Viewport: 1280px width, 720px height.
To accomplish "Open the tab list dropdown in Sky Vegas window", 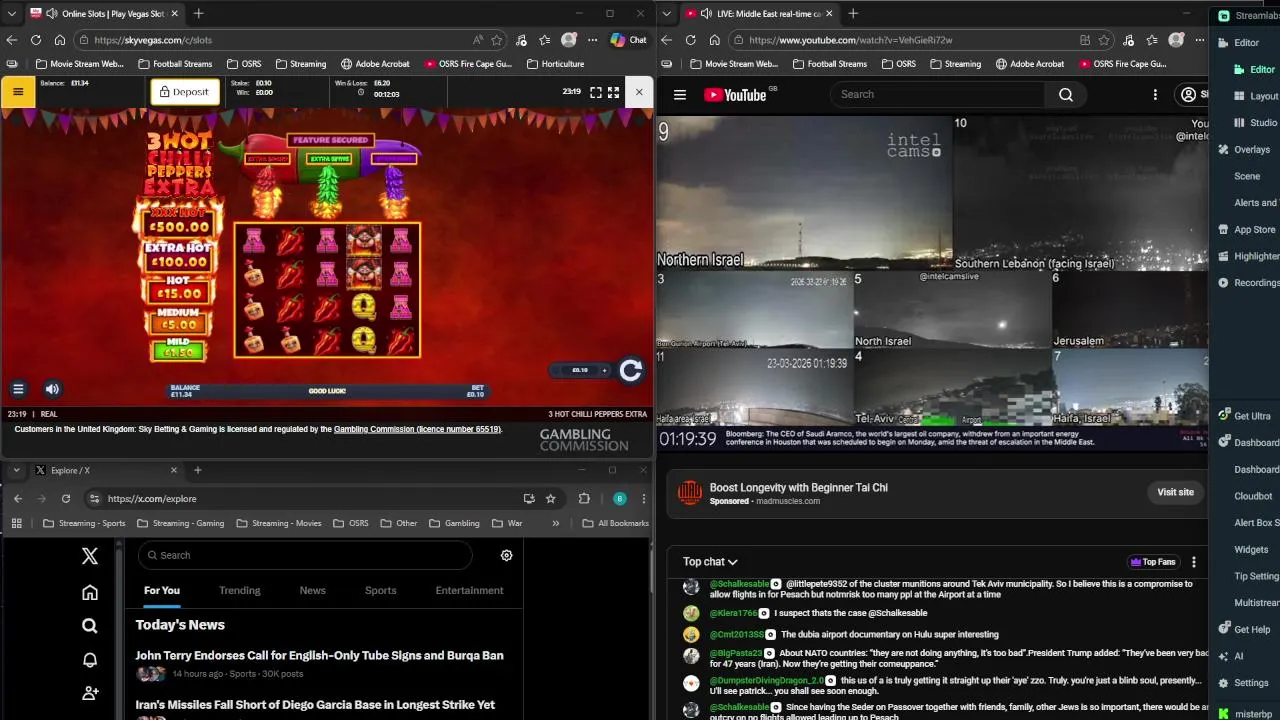I will (12, 14).
